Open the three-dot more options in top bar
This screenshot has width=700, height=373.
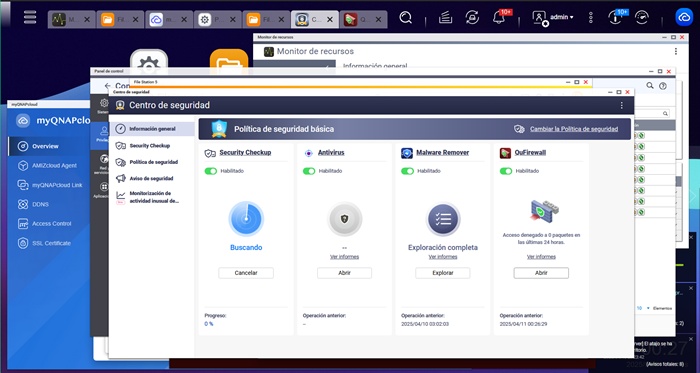click(x=591, y=18)
